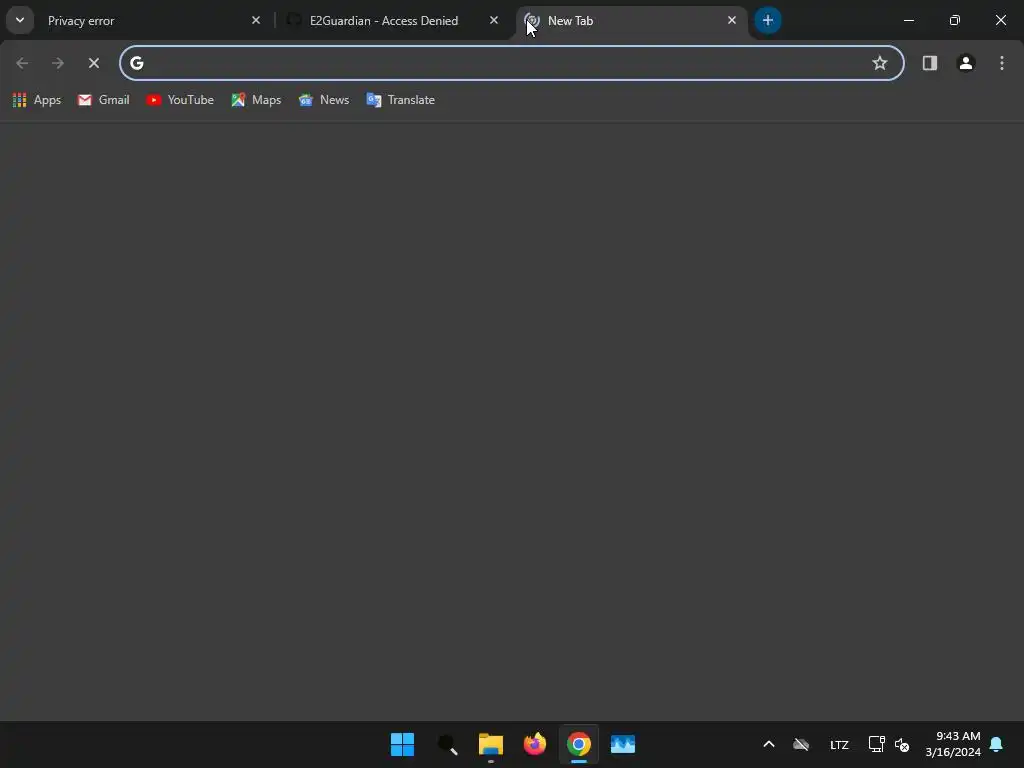The height and width of the screenshot is (768, 1024).
Task: Close the E2Guardian - Access Denied tab
Action: (x=494, y=20)
